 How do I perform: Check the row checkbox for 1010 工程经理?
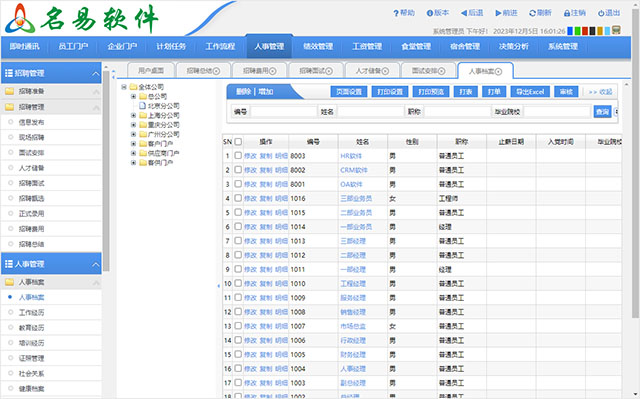point(238,283)
